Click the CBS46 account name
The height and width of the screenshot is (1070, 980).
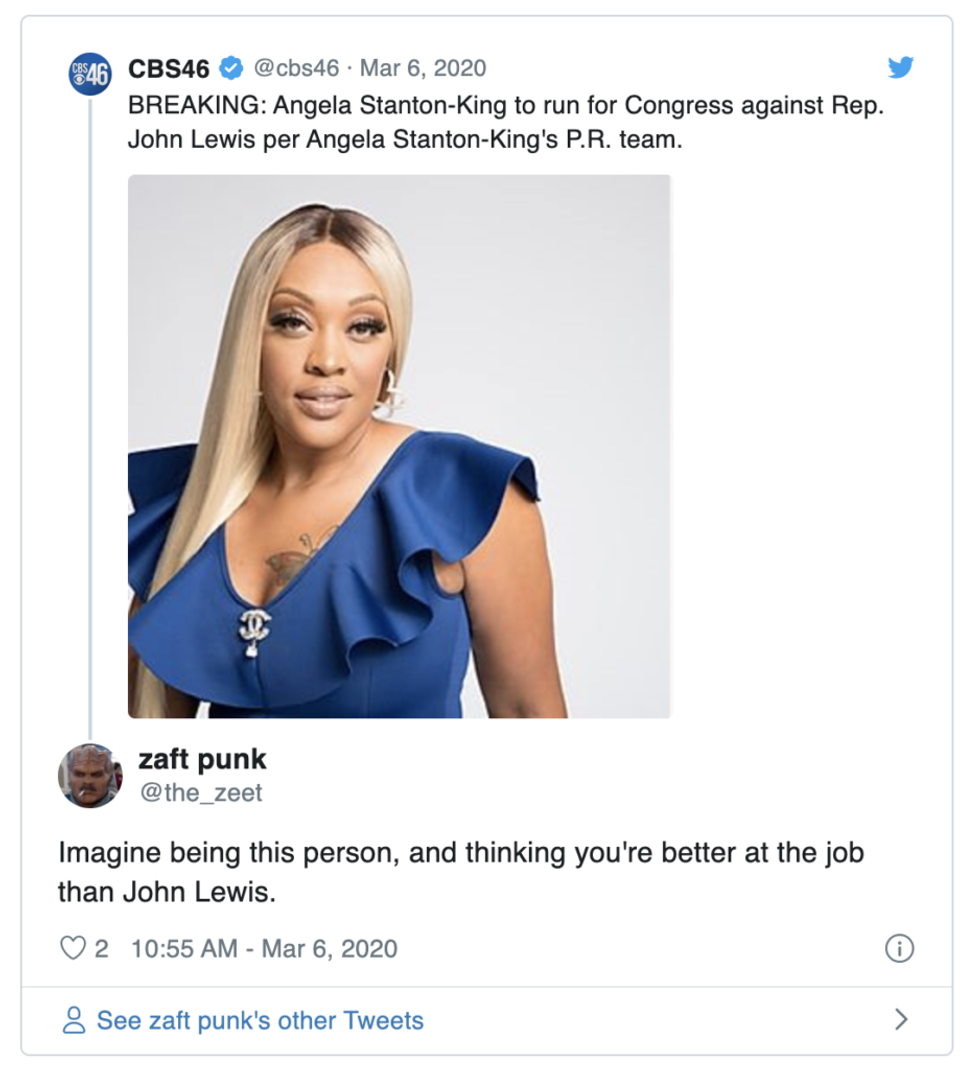169,68
